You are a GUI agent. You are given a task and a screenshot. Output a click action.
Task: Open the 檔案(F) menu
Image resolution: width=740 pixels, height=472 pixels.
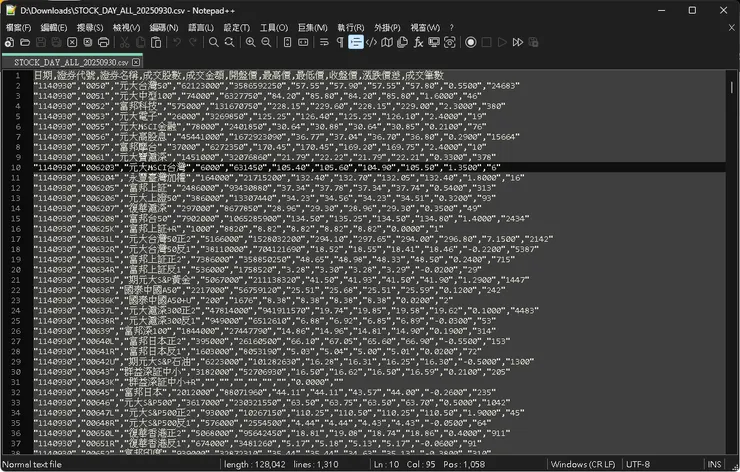[x=18, y=27]
